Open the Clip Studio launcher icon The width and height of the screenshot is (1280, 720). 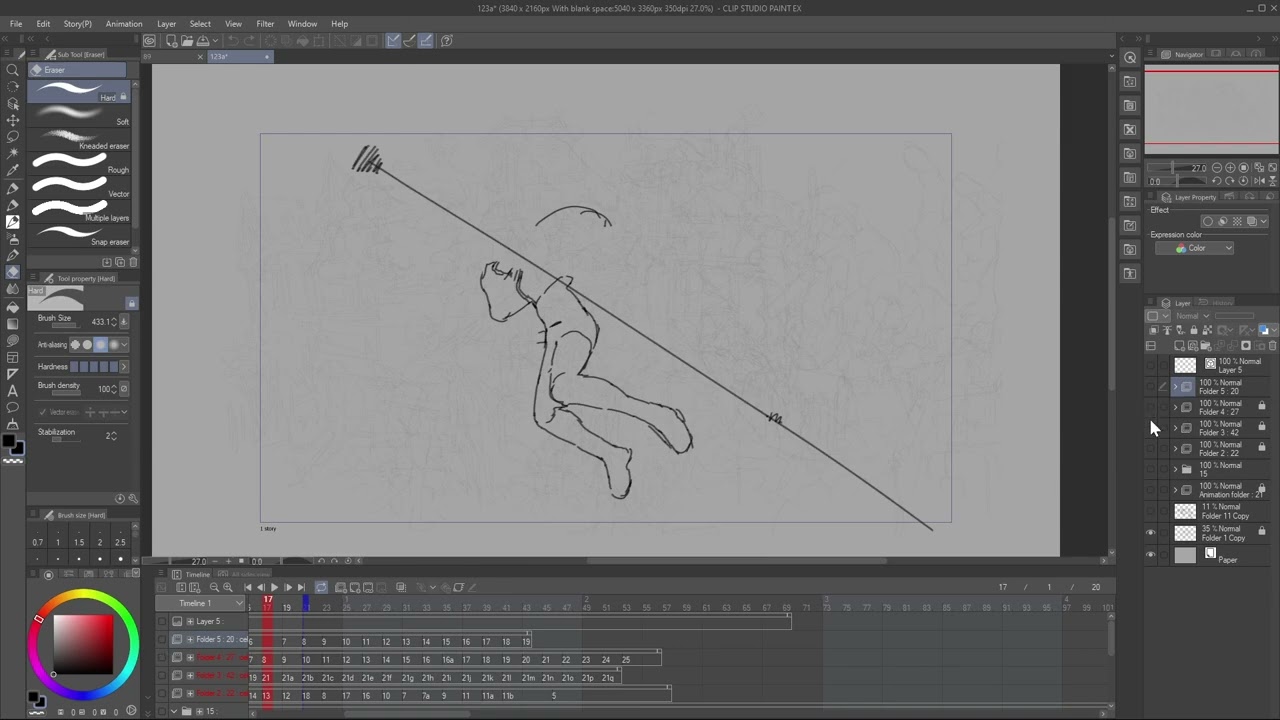point(149,41)
